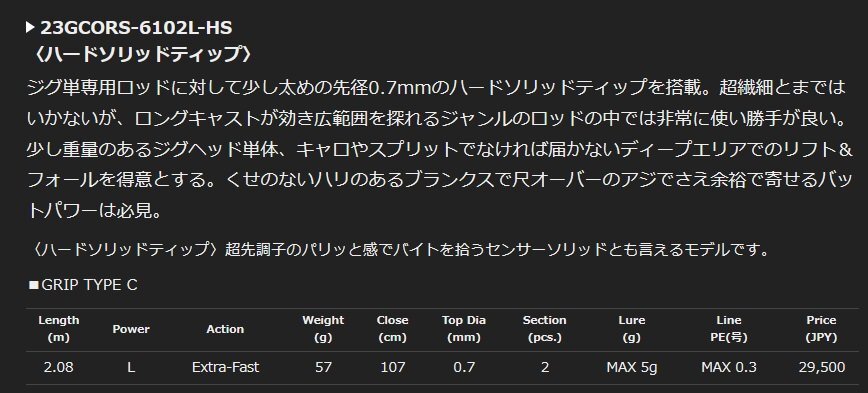Click the Top Dia (mm) column header
Screen dimensions: 868x393
(464, 329)
